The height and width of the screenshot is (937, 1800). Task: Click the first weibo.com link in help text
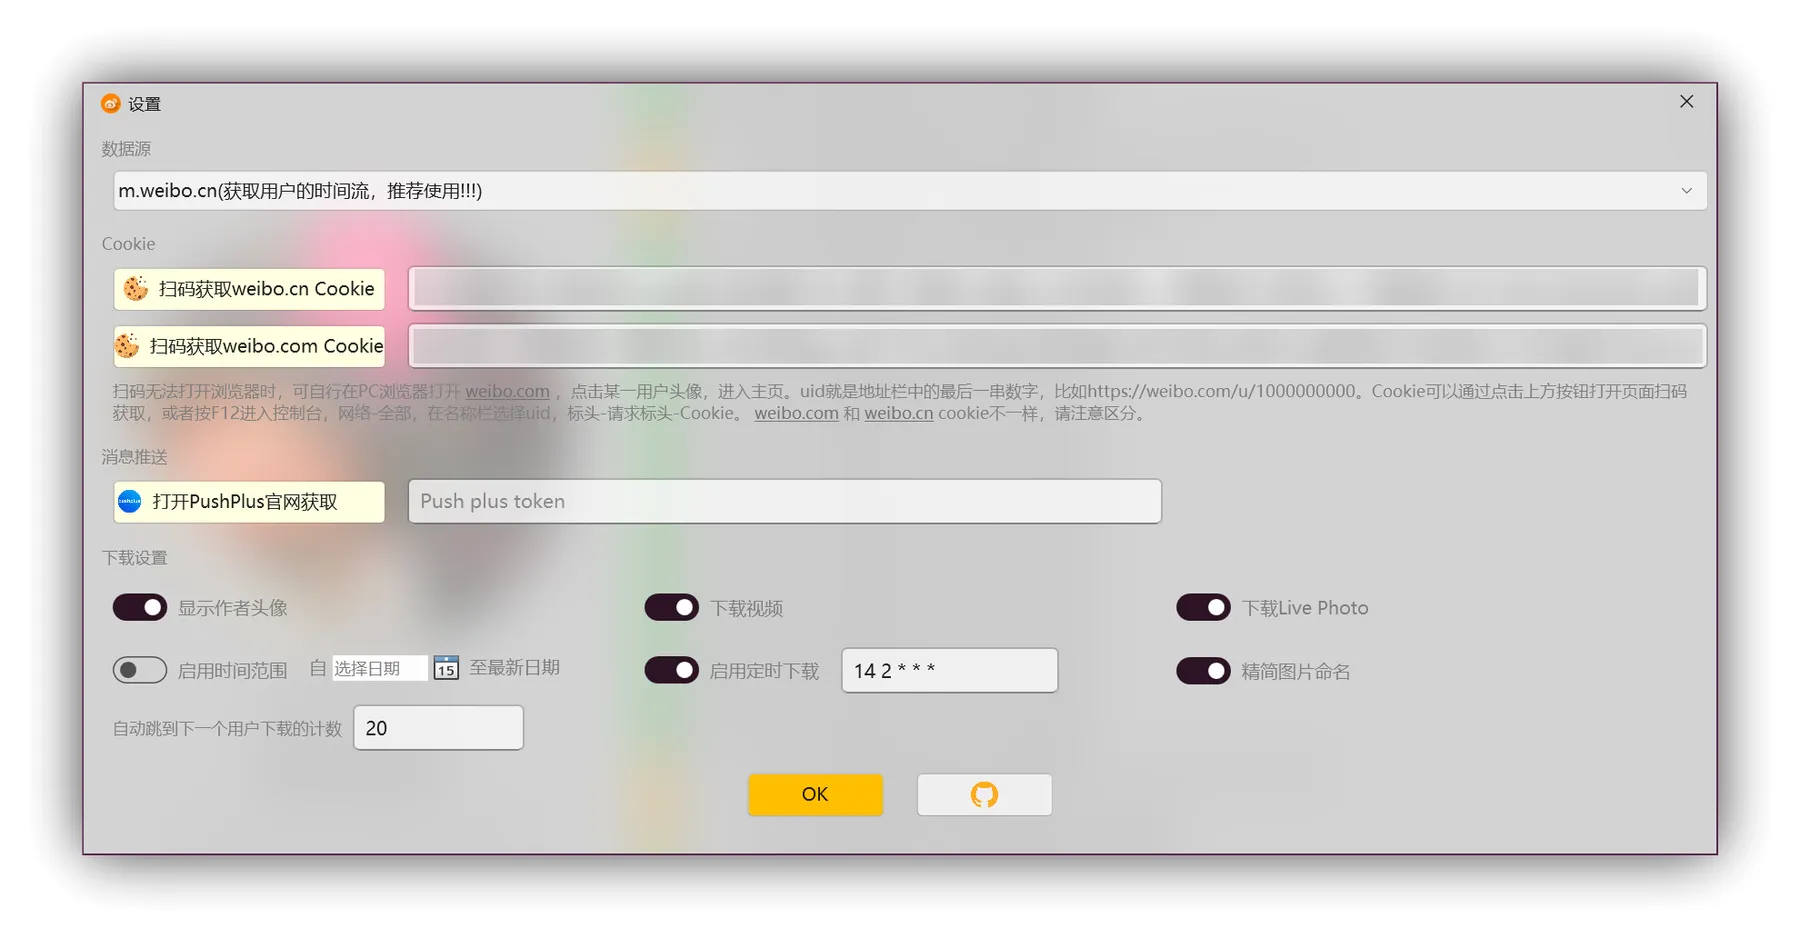(x=507, y=391)
